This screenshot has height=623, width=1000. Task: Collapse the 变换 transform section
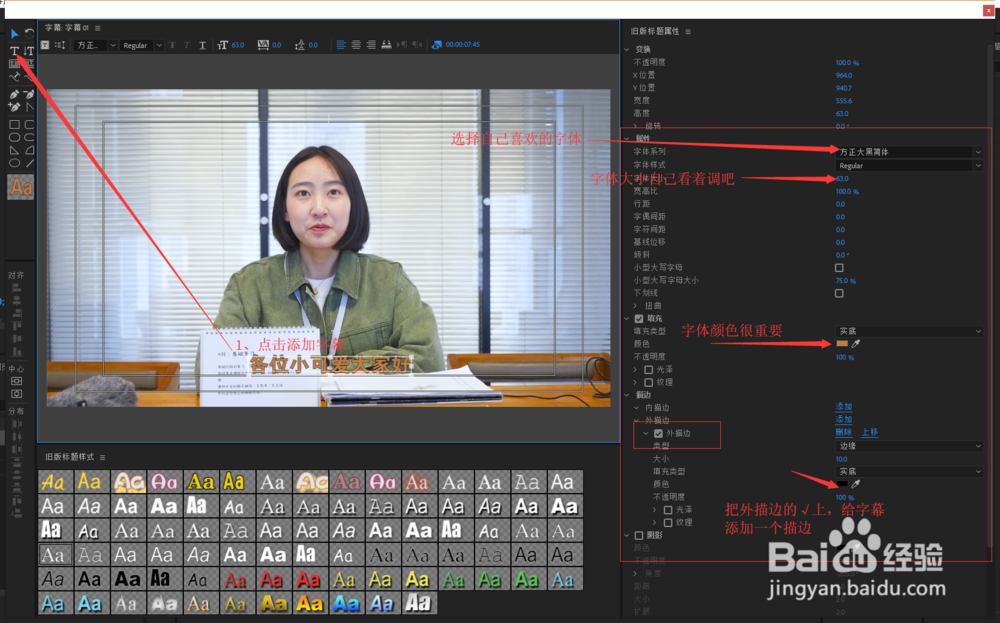[x=627, y=49]
